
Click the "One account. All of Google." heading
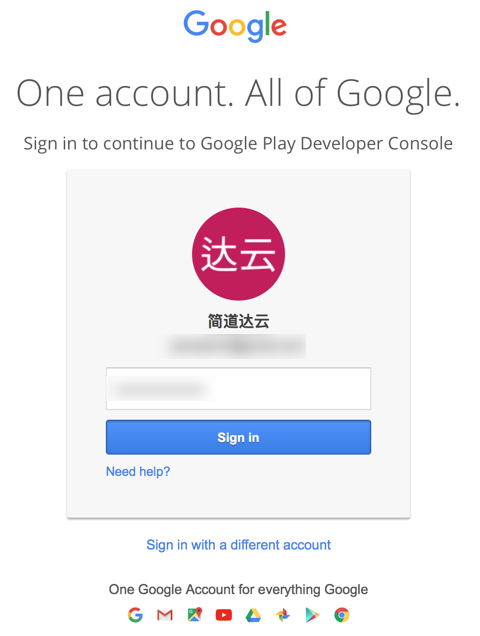(x=239, y=94)
